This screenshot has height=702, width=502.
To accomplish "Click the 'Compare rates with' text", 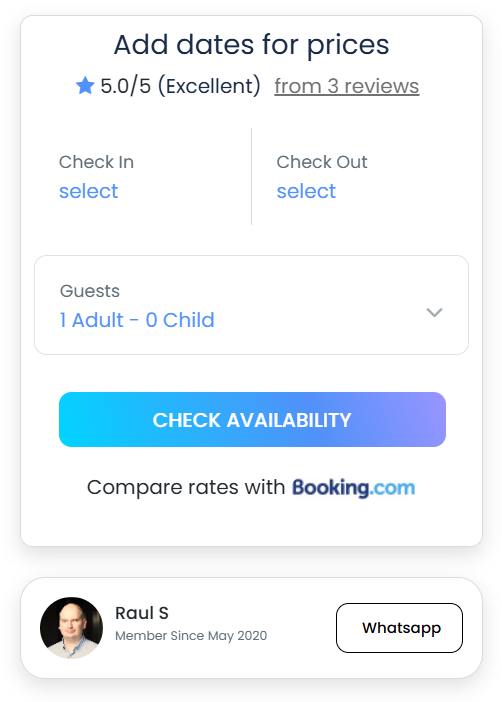I will pyautogui.click(x=186, y=487).
